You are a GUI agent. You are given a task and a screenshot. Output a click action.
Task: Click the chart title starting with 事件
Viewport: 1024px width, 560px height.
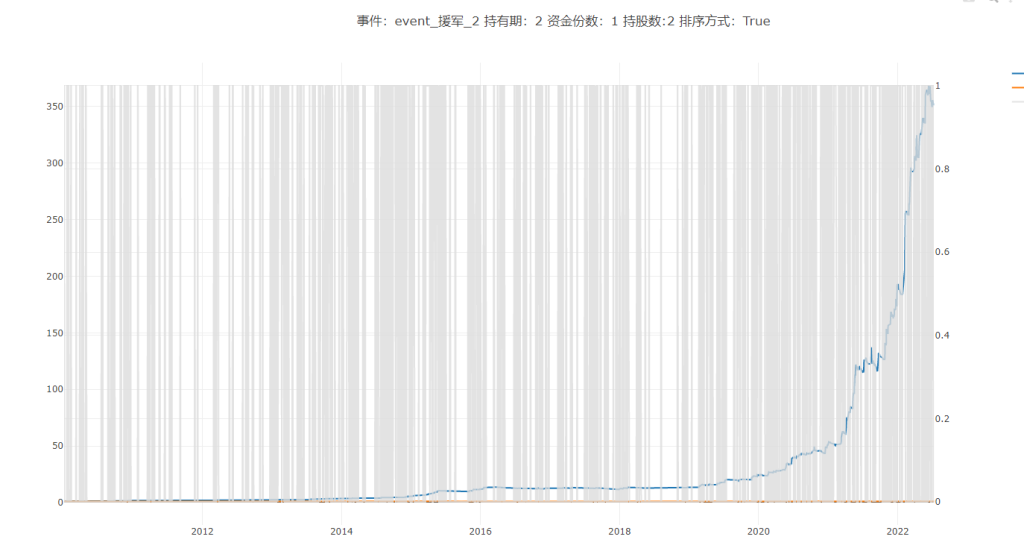(563, 21)
